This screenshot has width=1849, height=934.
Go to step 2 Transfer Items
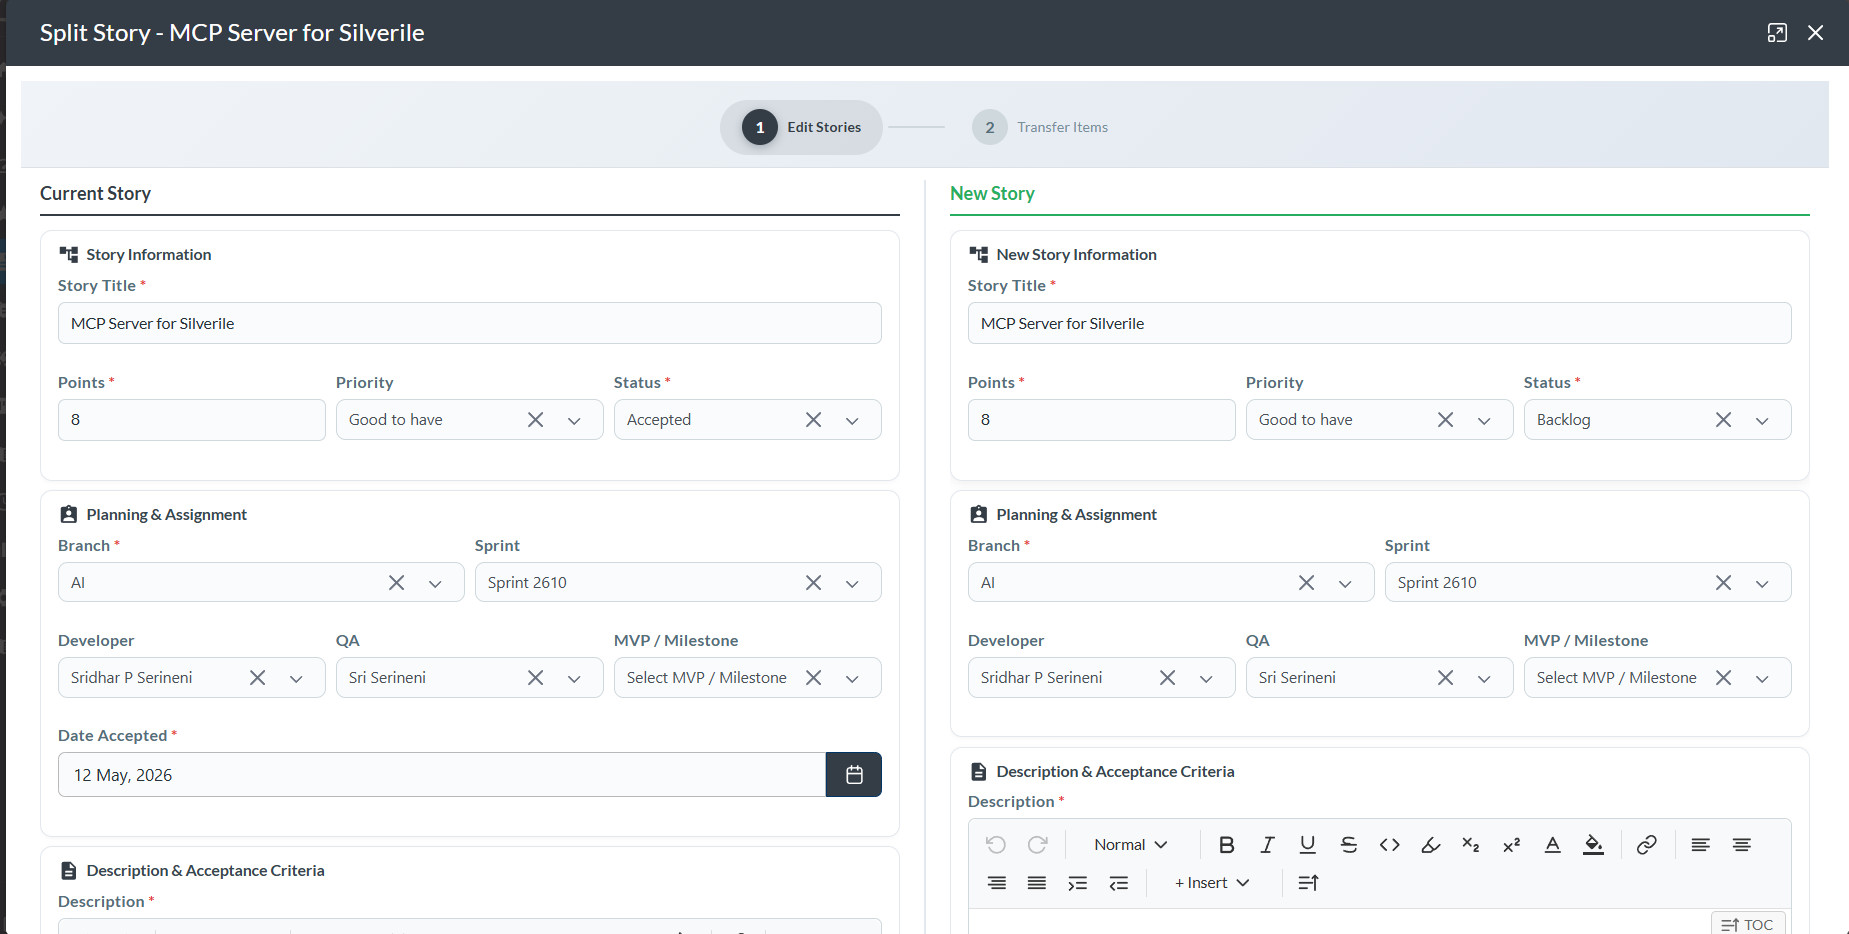coord(1040,127)
